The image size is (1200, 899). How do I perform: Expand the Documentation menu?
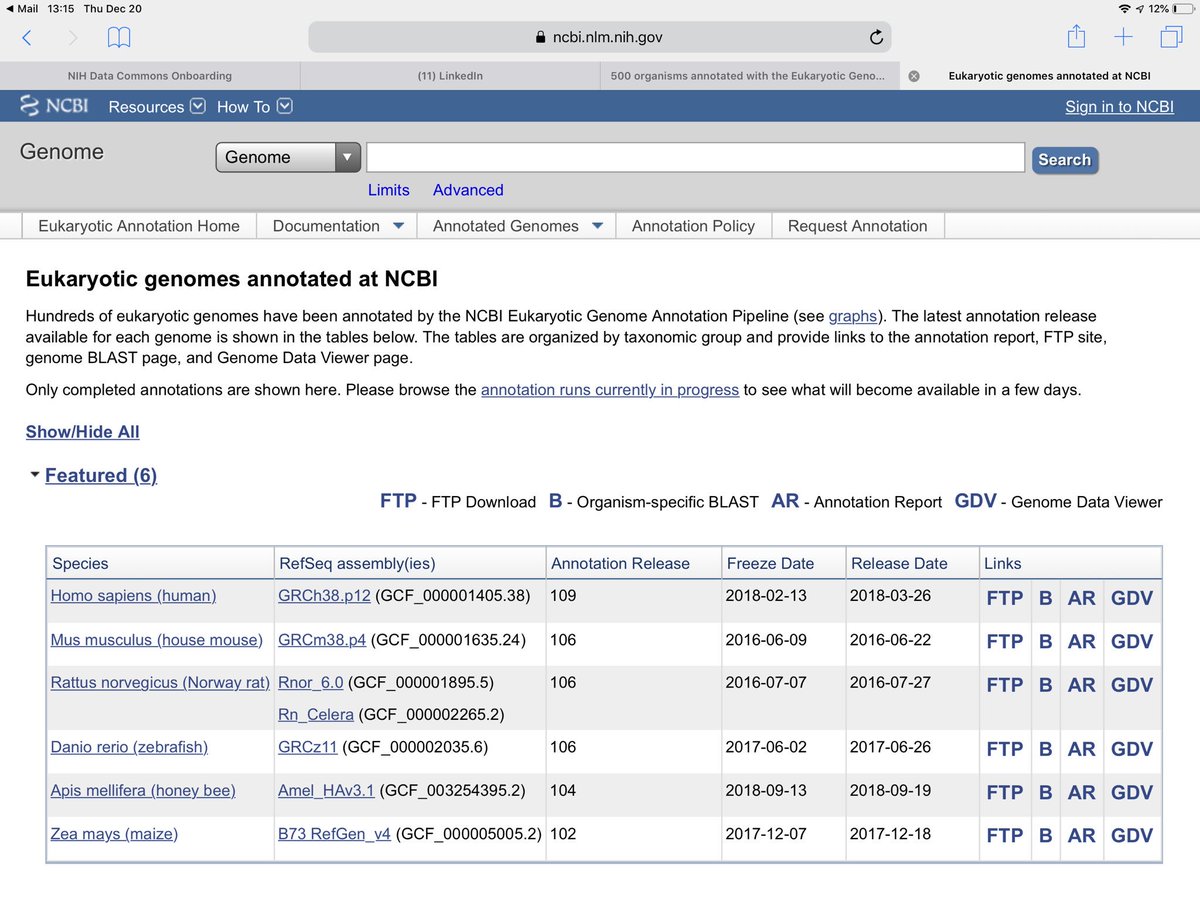(338, 226)
